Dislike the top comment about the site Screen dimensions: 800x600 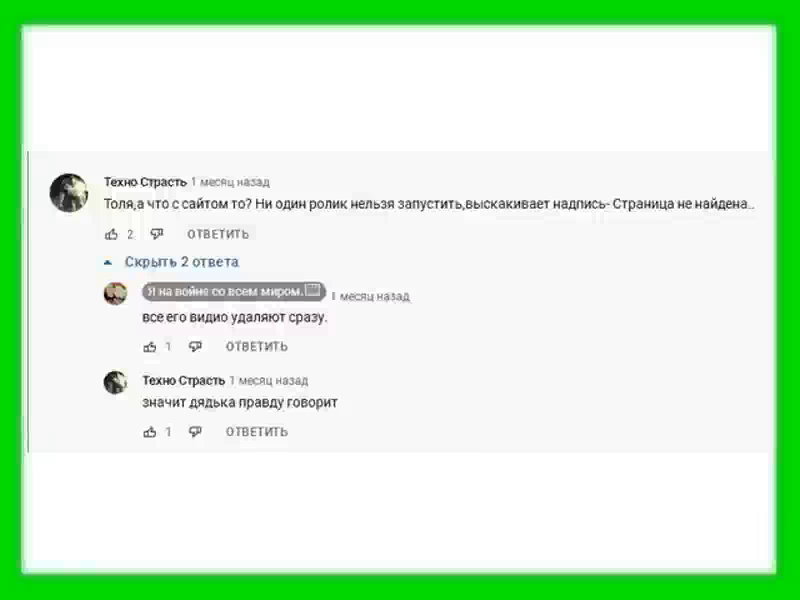[157, 234]
